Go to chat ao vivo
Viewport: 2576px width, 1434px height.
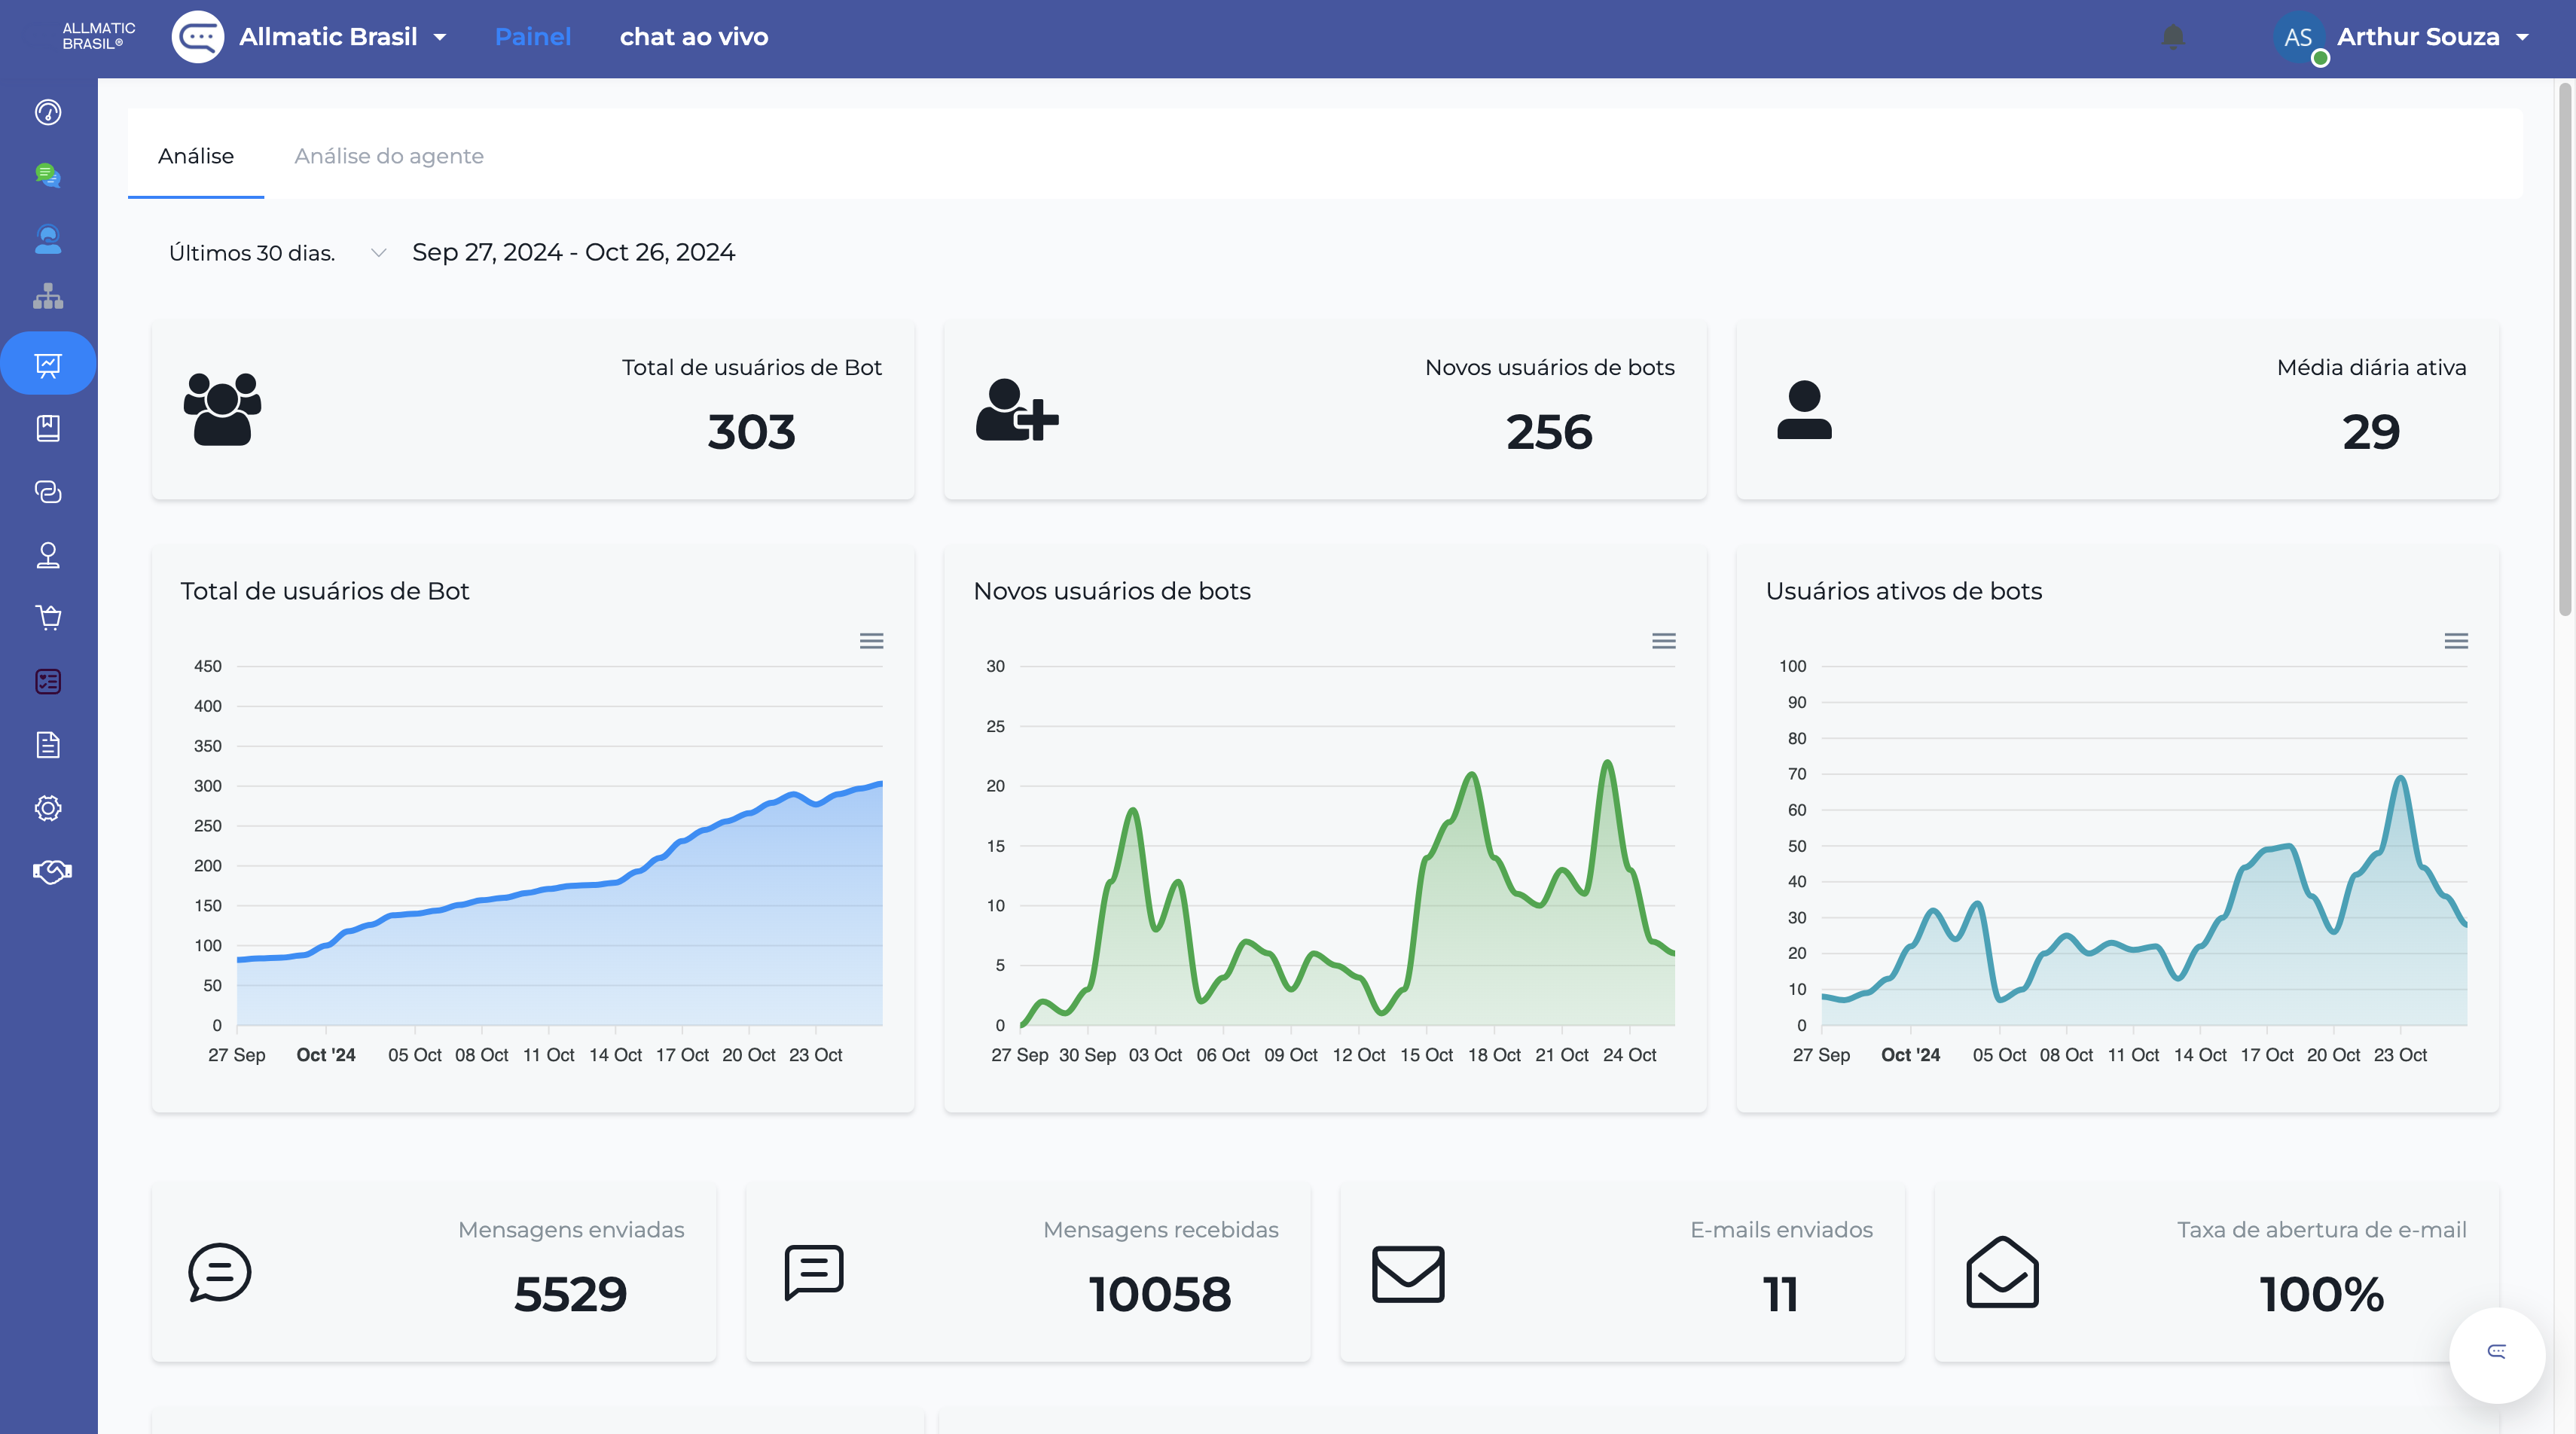pyautogui.click(x=693, y=37)
